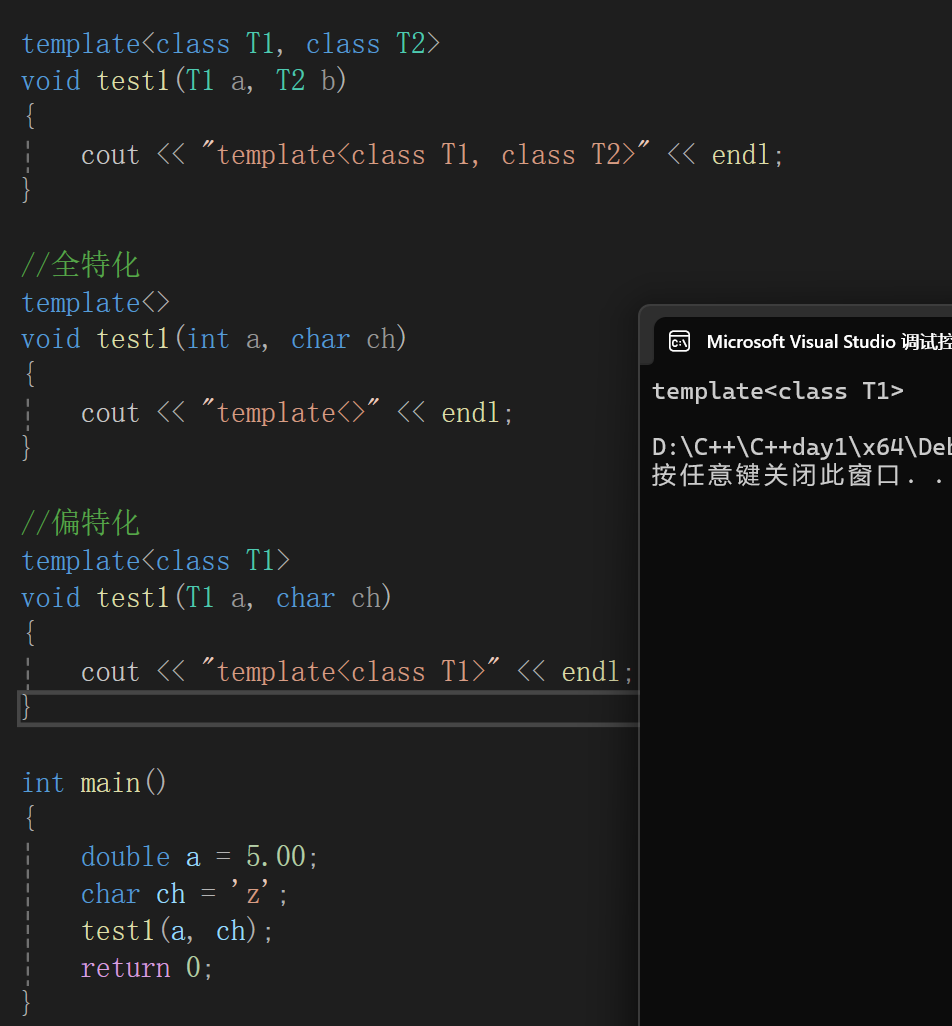Click the console message "按任意键关闭此窗口"

point(775,475)
